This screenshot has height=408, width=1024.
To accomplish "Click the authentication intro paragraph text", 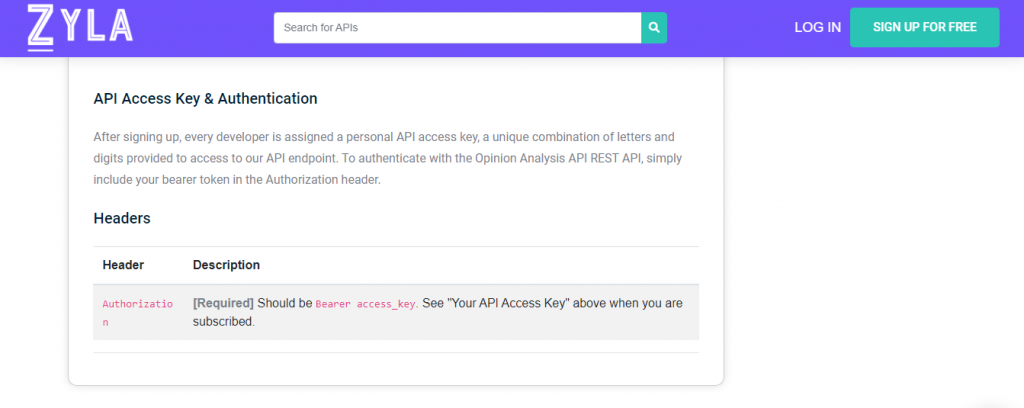I will pyautogui.click(x=384, y=159).
